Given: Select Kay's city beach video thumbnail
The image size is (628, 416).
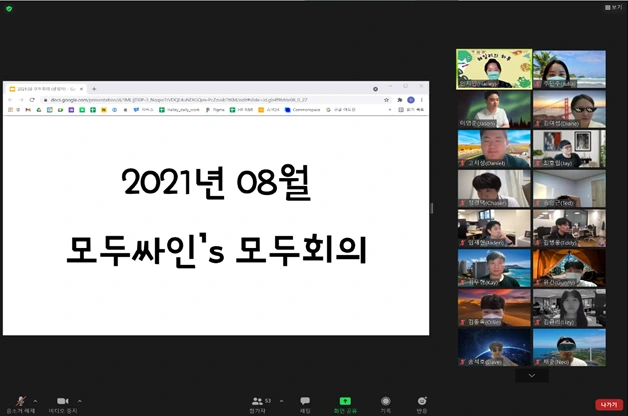Looking at the screenshot, I should [494, 268].
